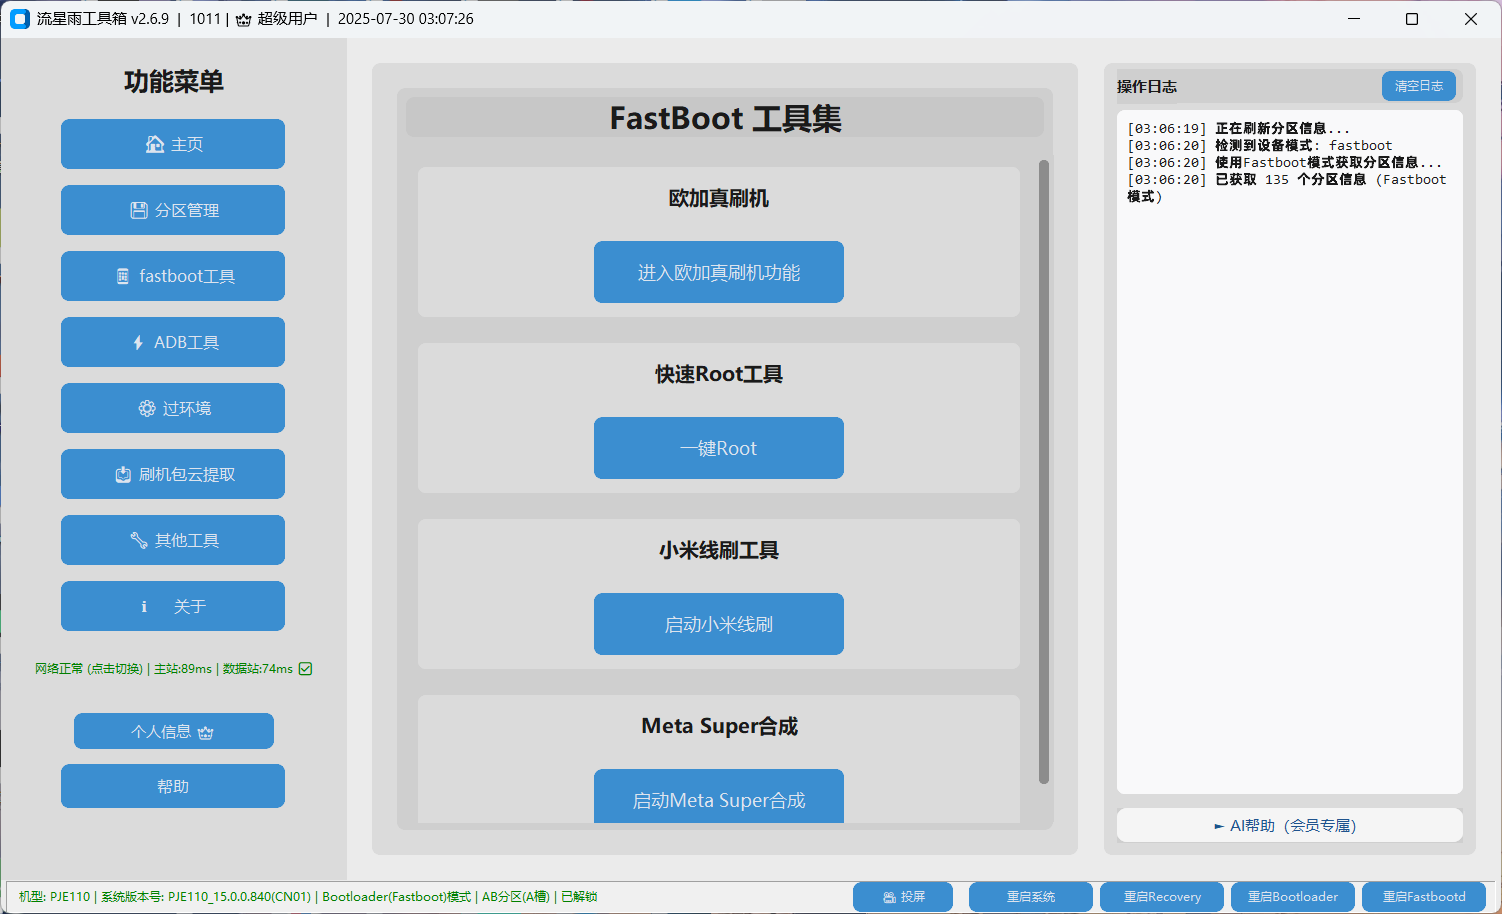Clear the log with 清空日志
Screen dimensions: 1502x914
[1418, 86]
